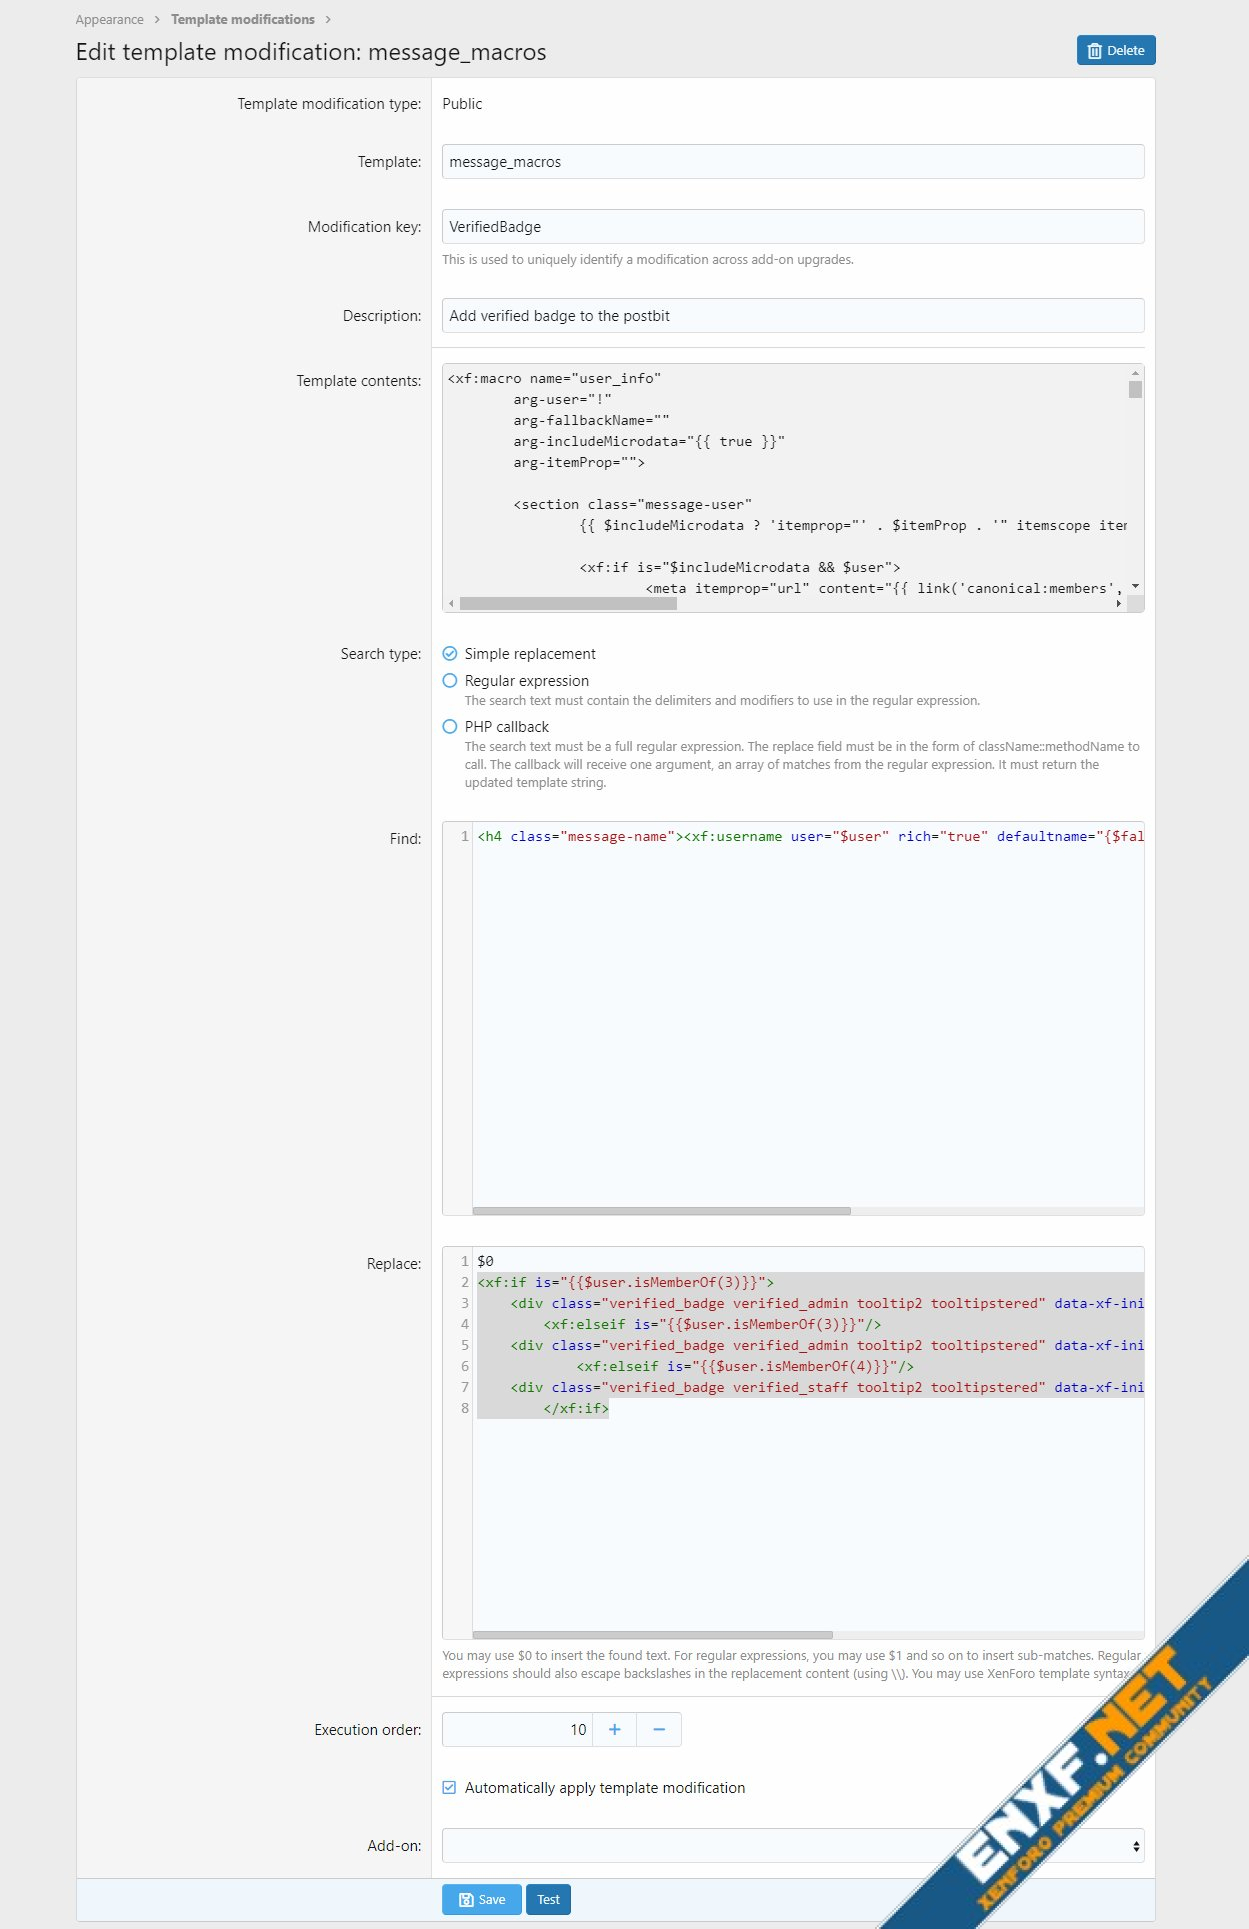Click the Replace editor horizontal scrollbar
The image size is (1249, 1929).
point(652,1635)
